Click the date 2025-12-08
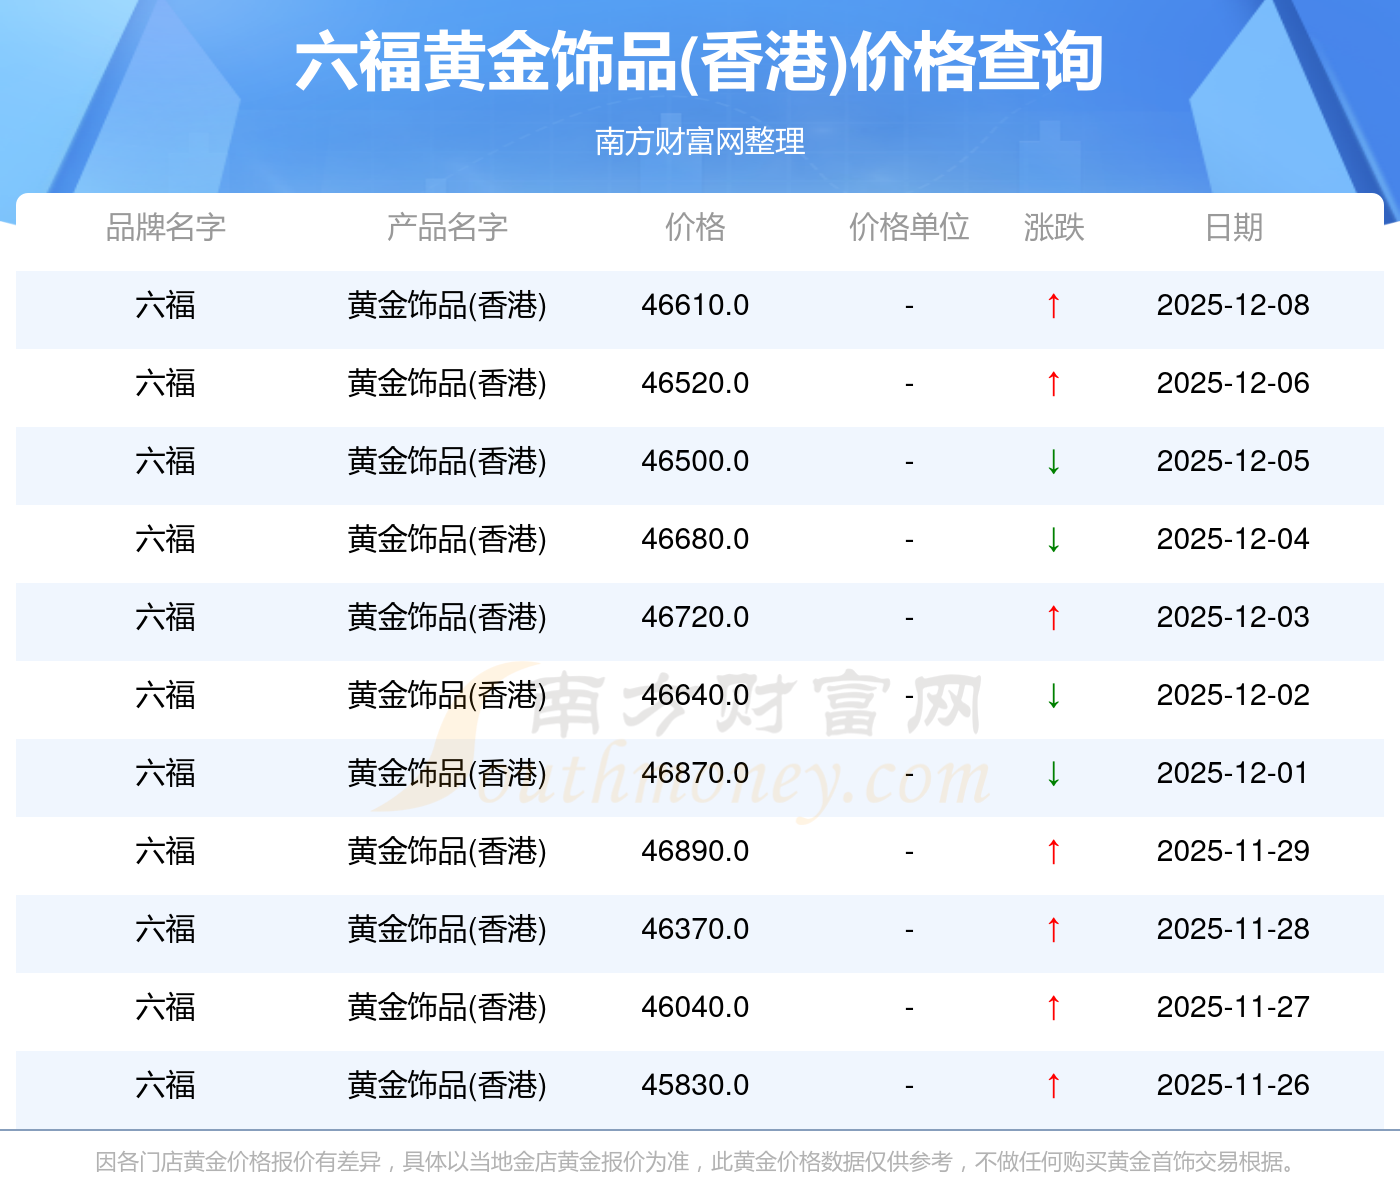This screenshot has width=1400, height=1177. (1233, 305)
